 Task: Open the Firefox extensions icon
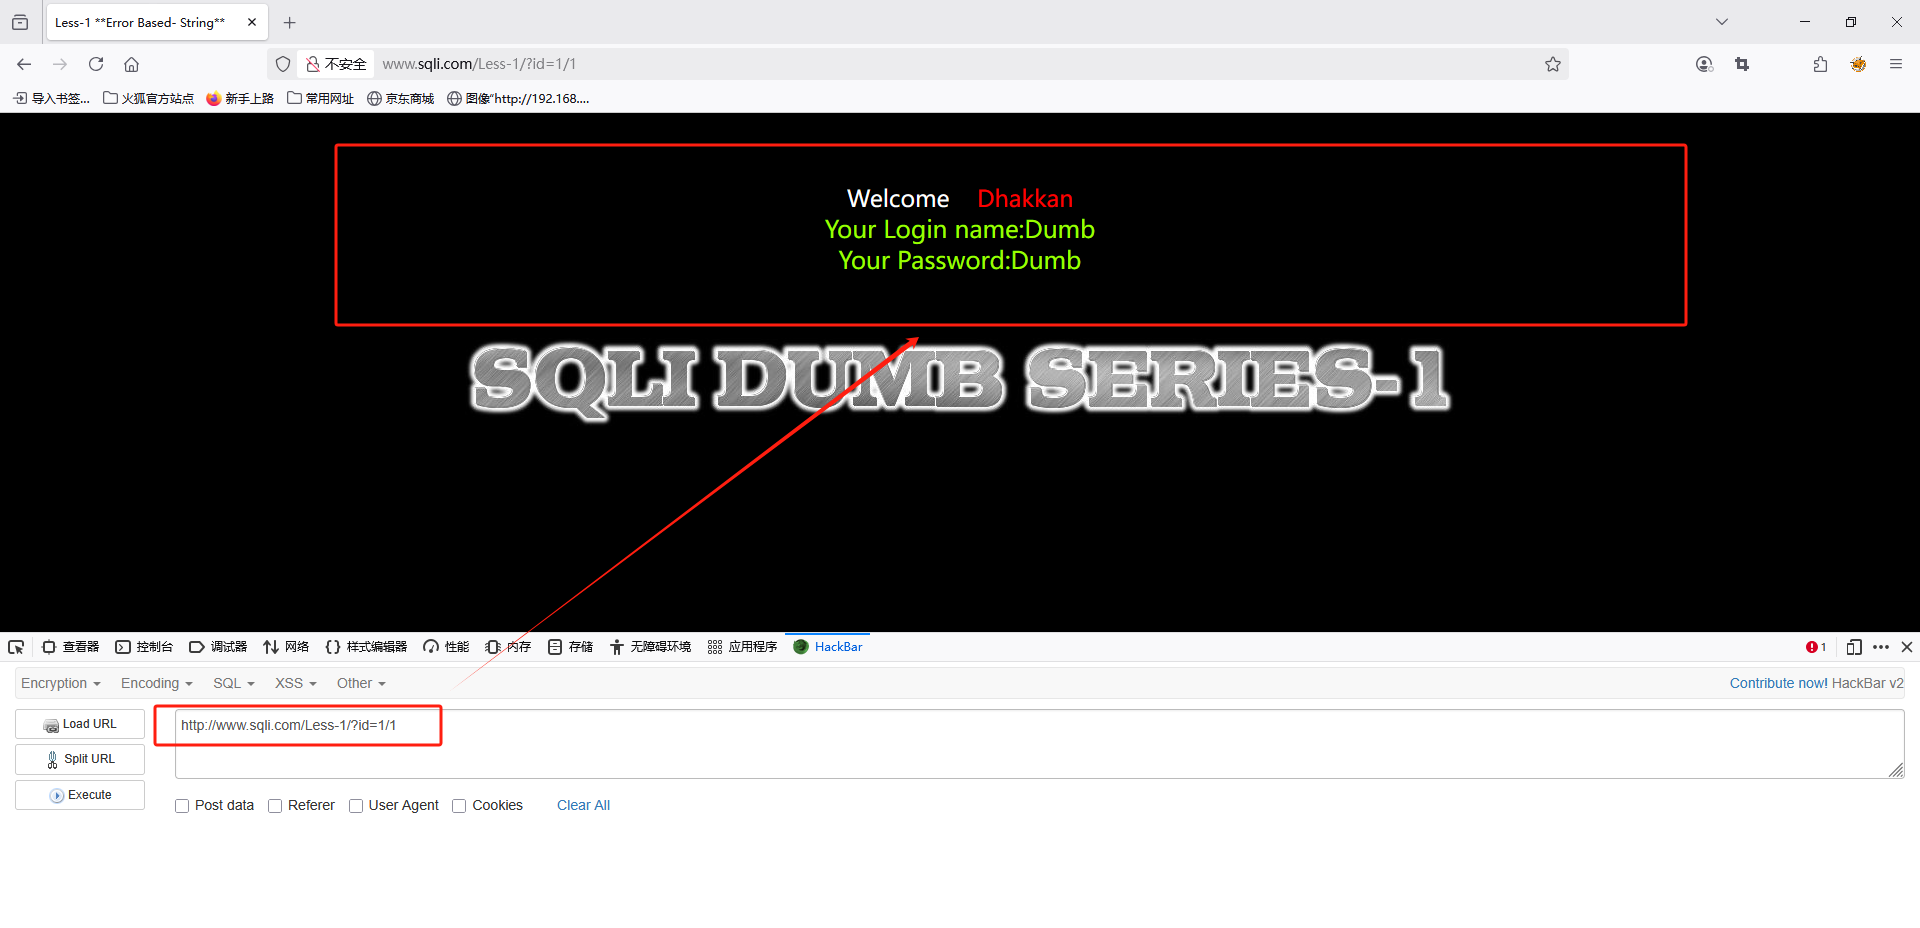tap(1820, 64)
